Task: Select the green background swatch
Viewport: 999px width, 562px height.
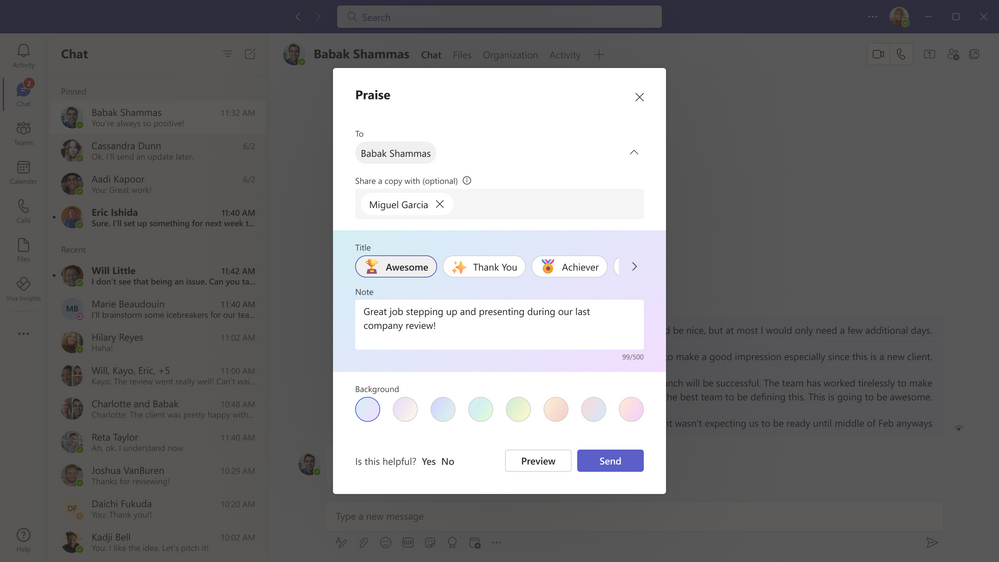Action: click(x=518, y=409)
